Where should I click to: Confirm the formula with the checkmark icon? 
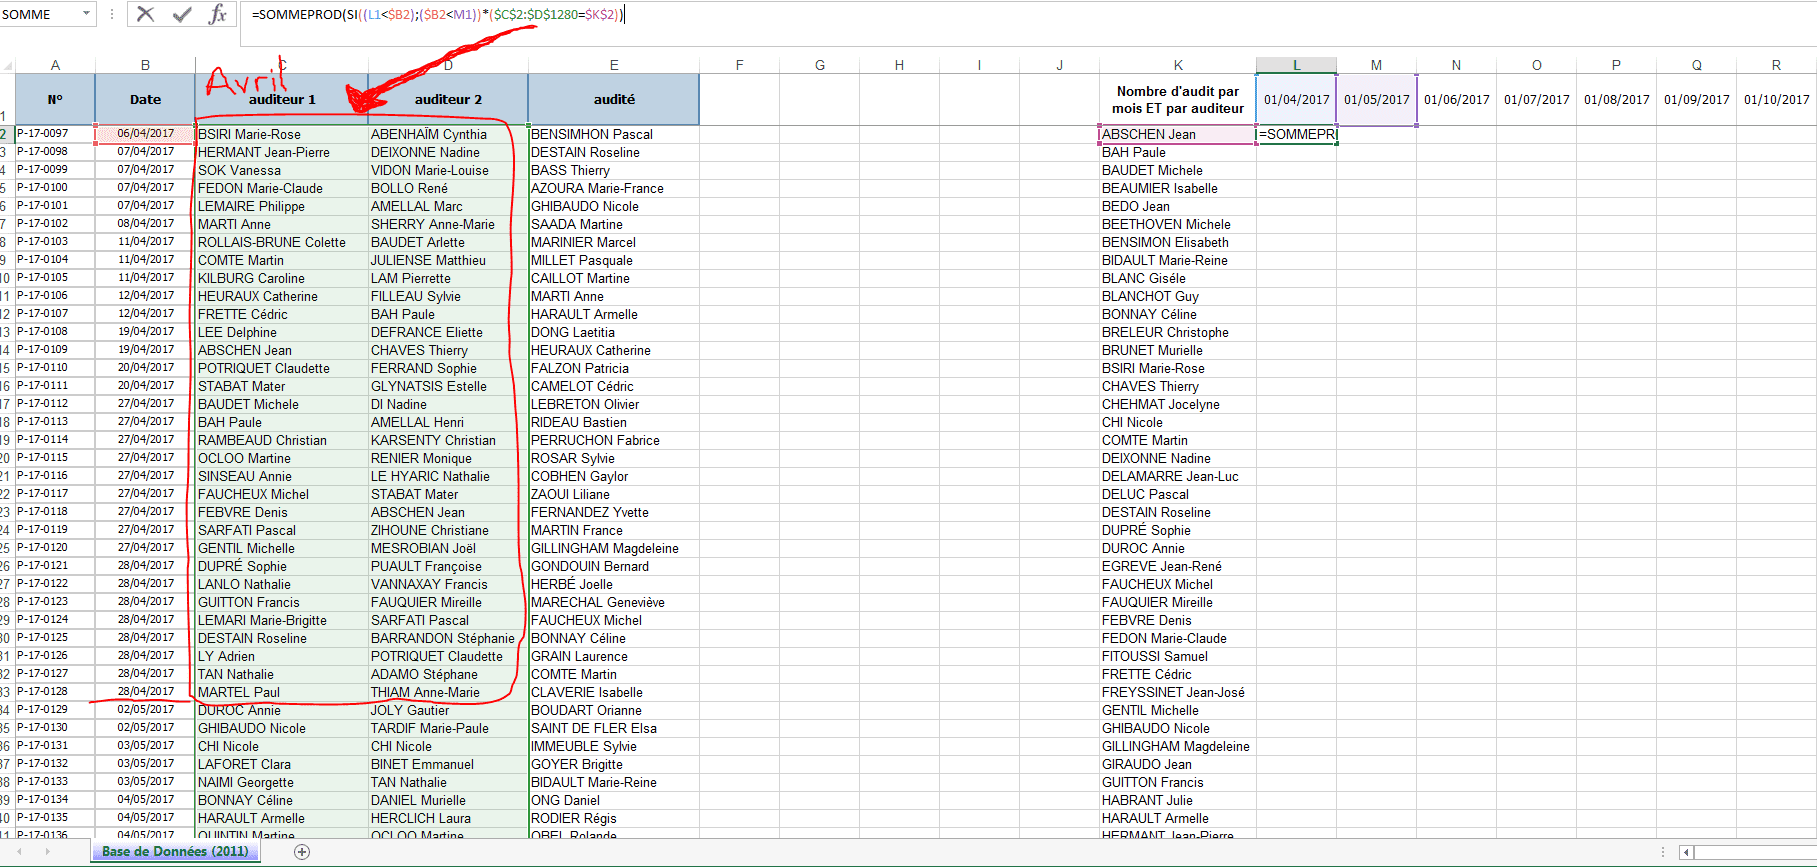click(182, 14)
